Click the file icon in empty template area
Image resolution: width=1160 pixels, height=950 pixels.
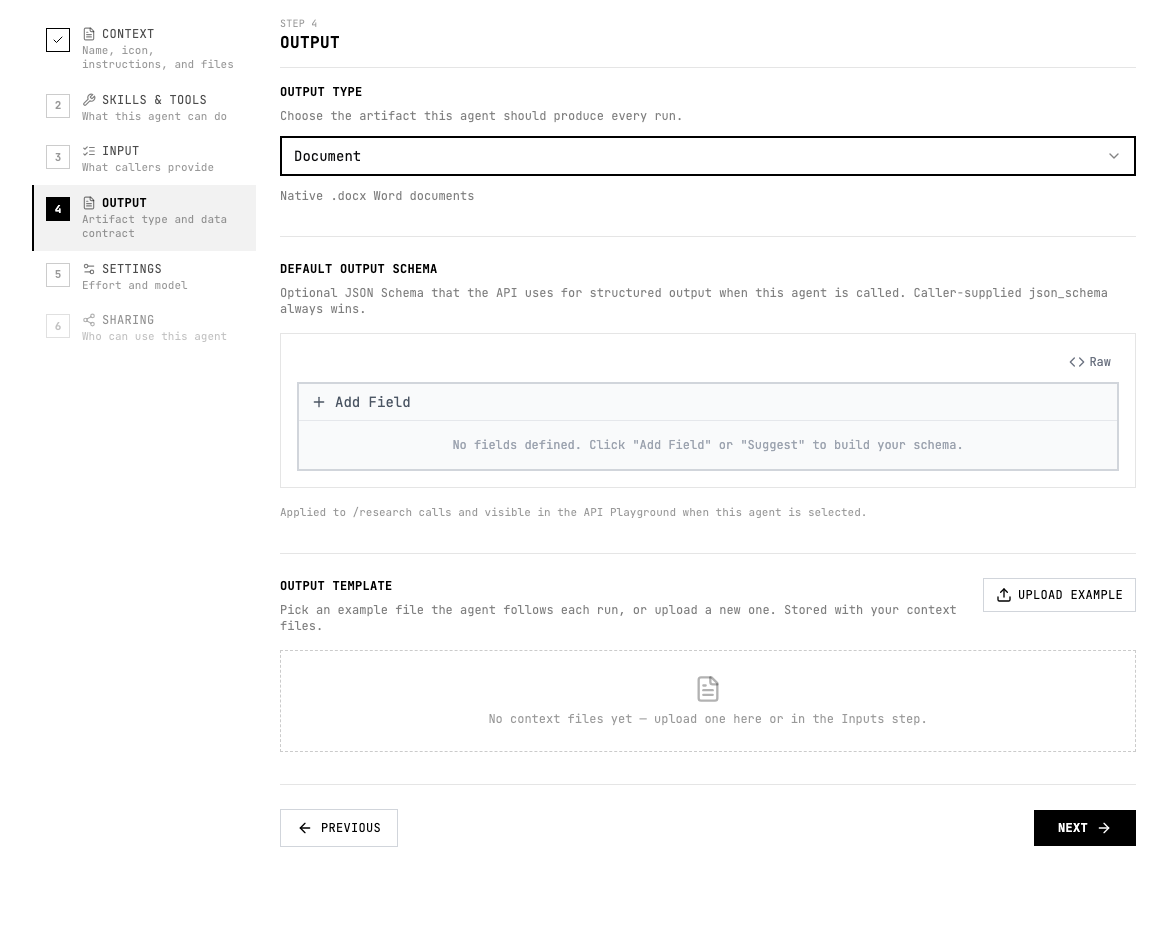(x=708, y=689)
